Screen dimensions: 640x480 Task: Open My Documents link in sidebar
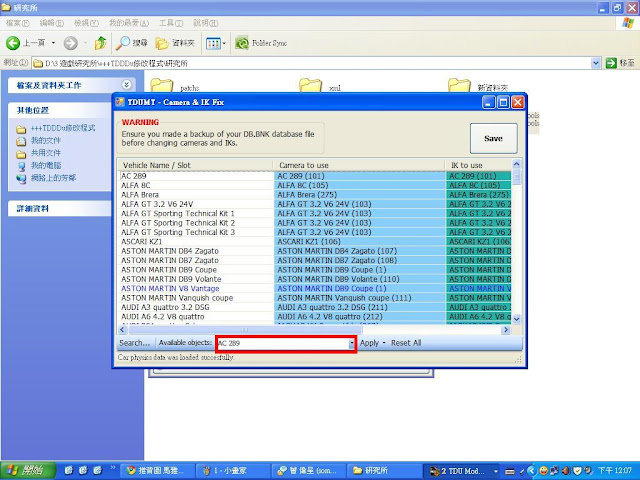click(46, 141)
